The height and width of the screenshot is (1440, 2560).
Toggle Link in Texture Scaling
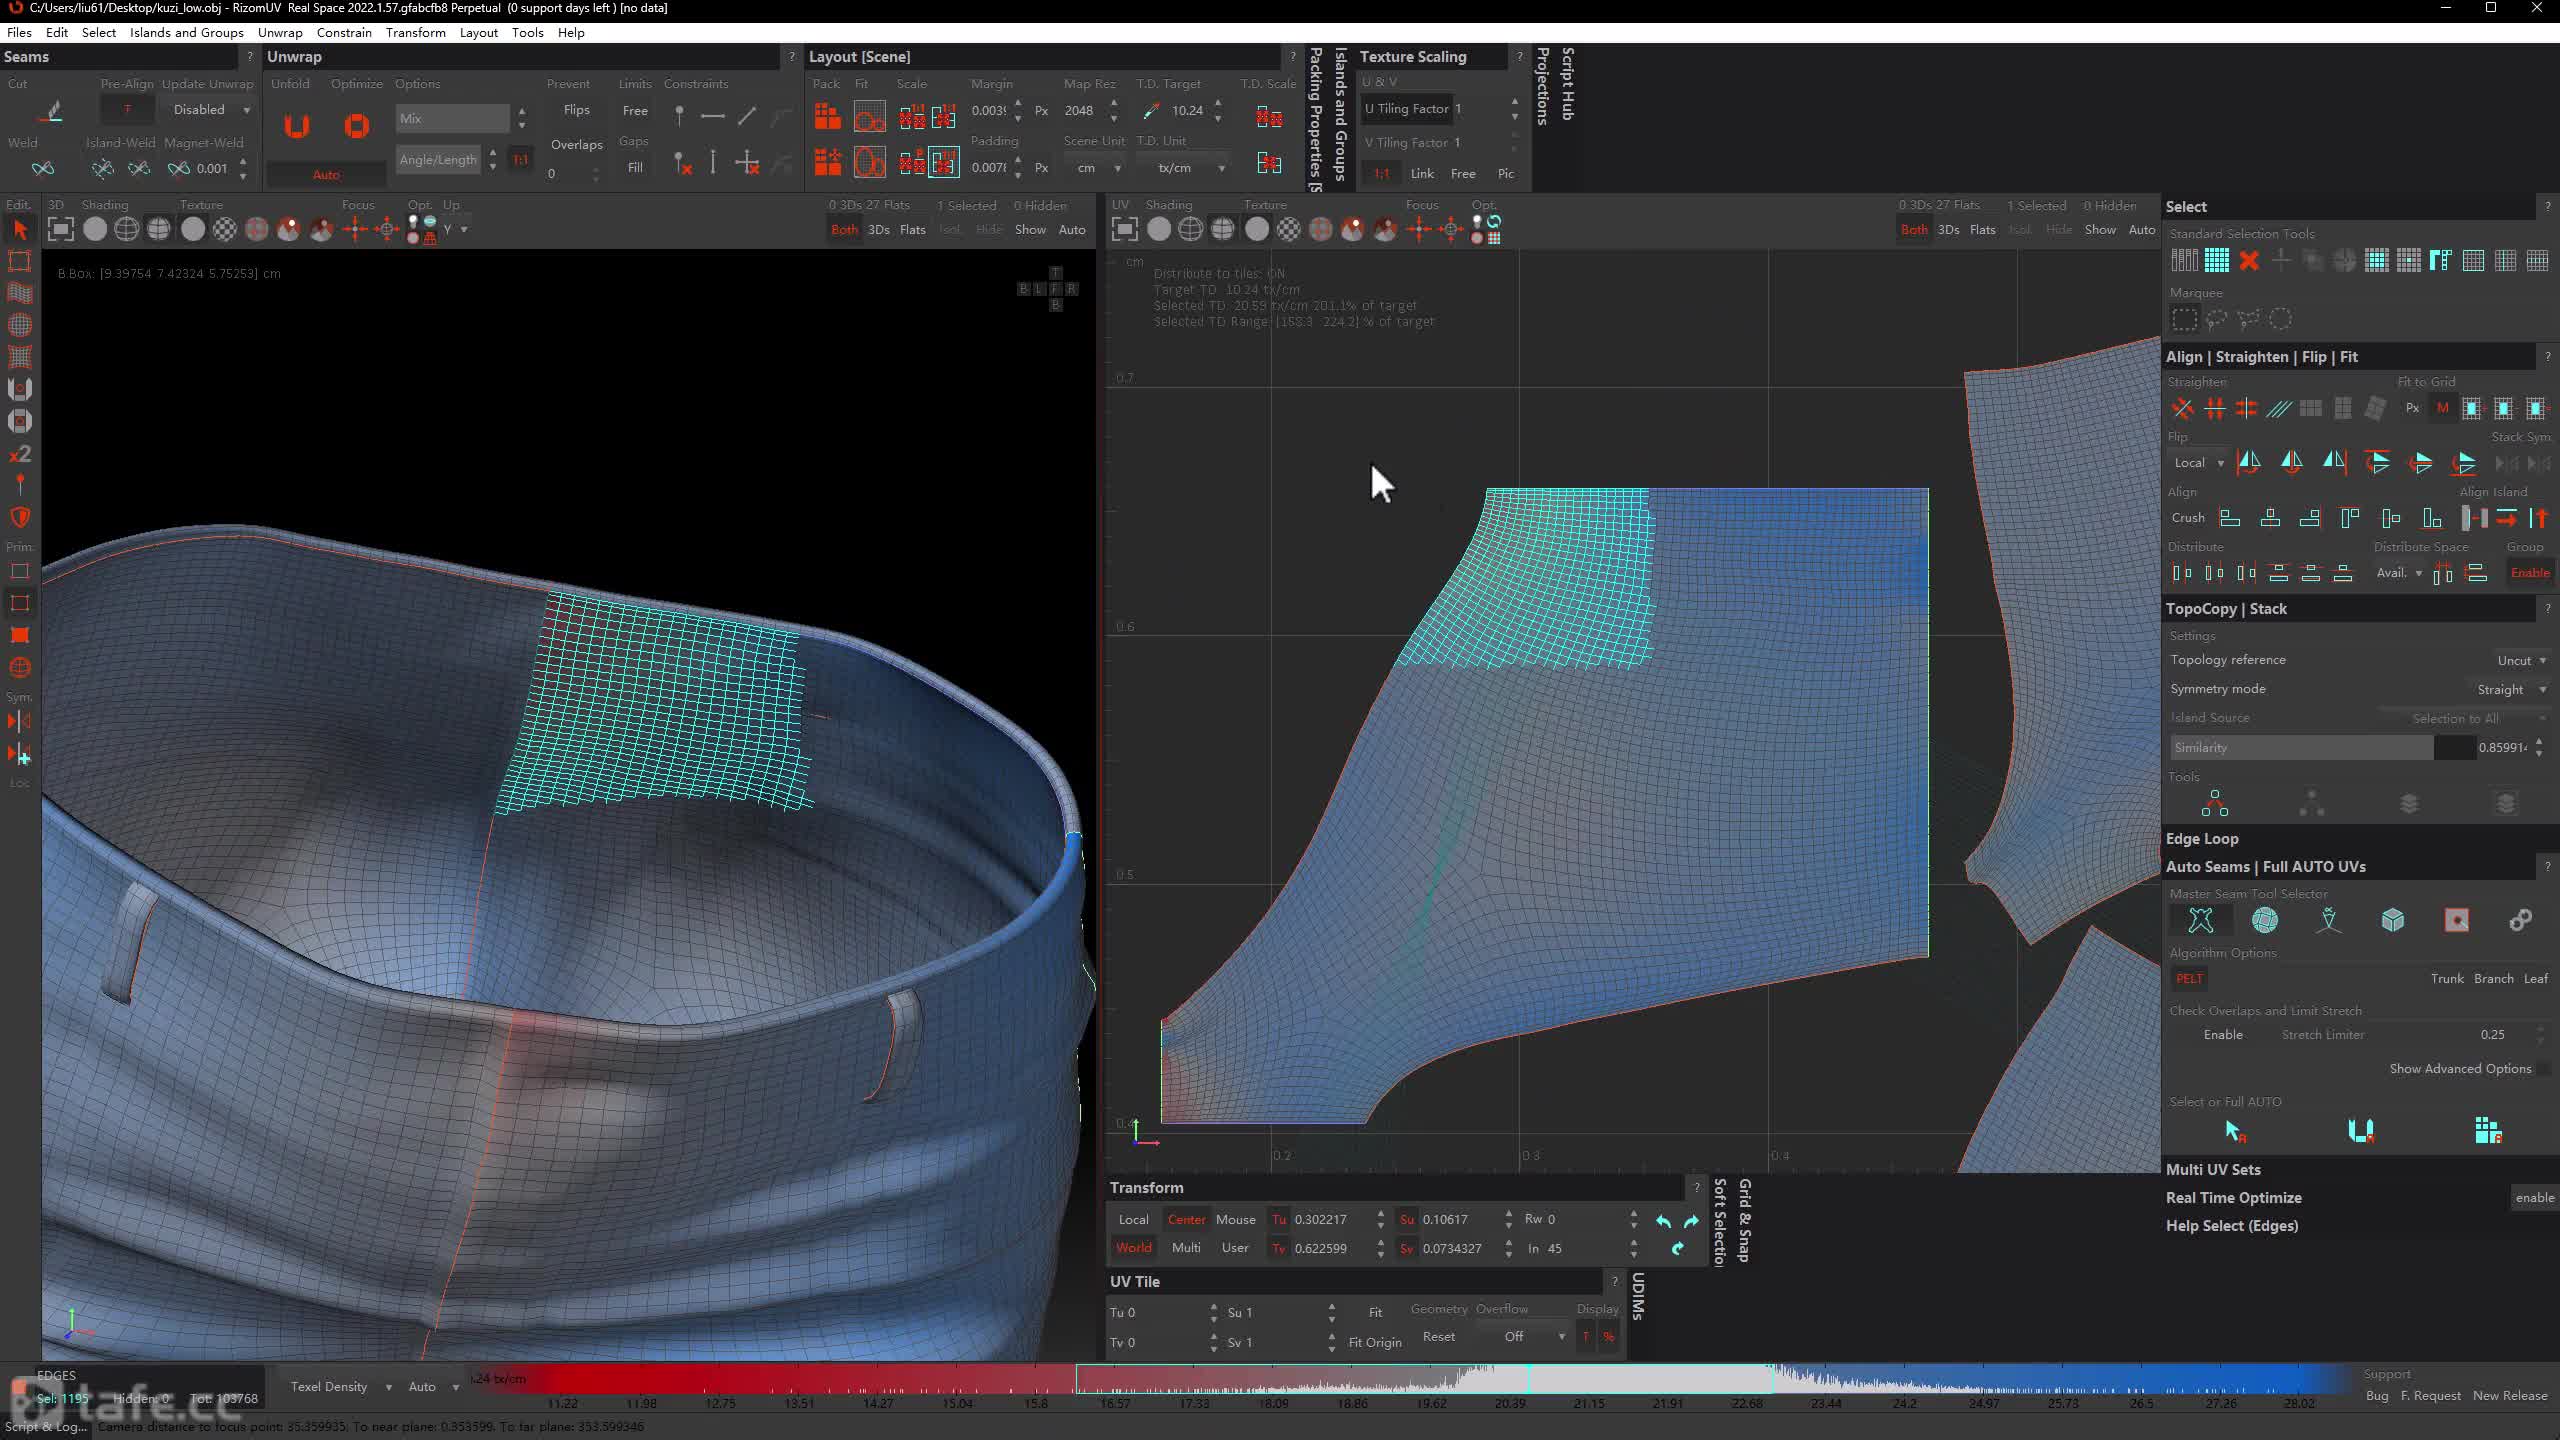pos(1422,173)
